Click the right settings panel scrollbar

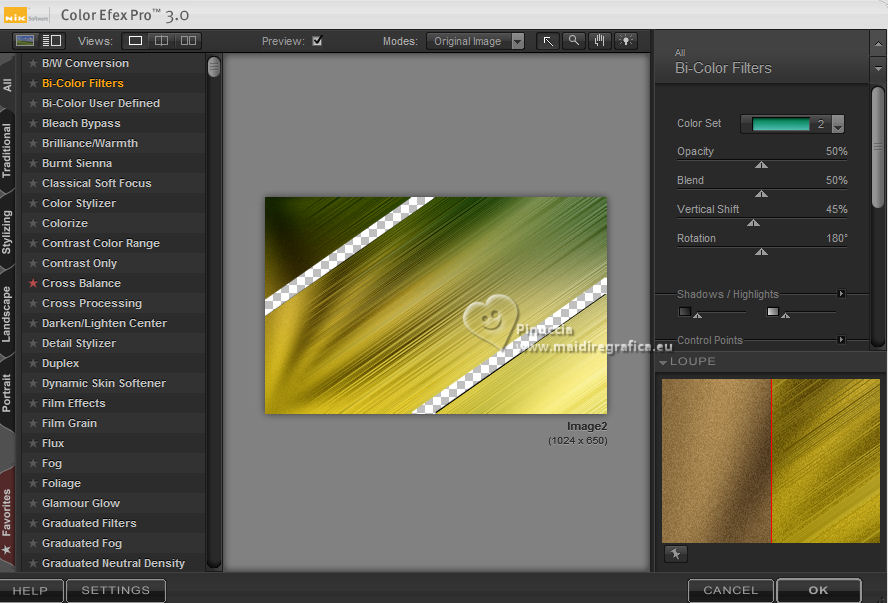pyautogui.click(x=878, y=147)
